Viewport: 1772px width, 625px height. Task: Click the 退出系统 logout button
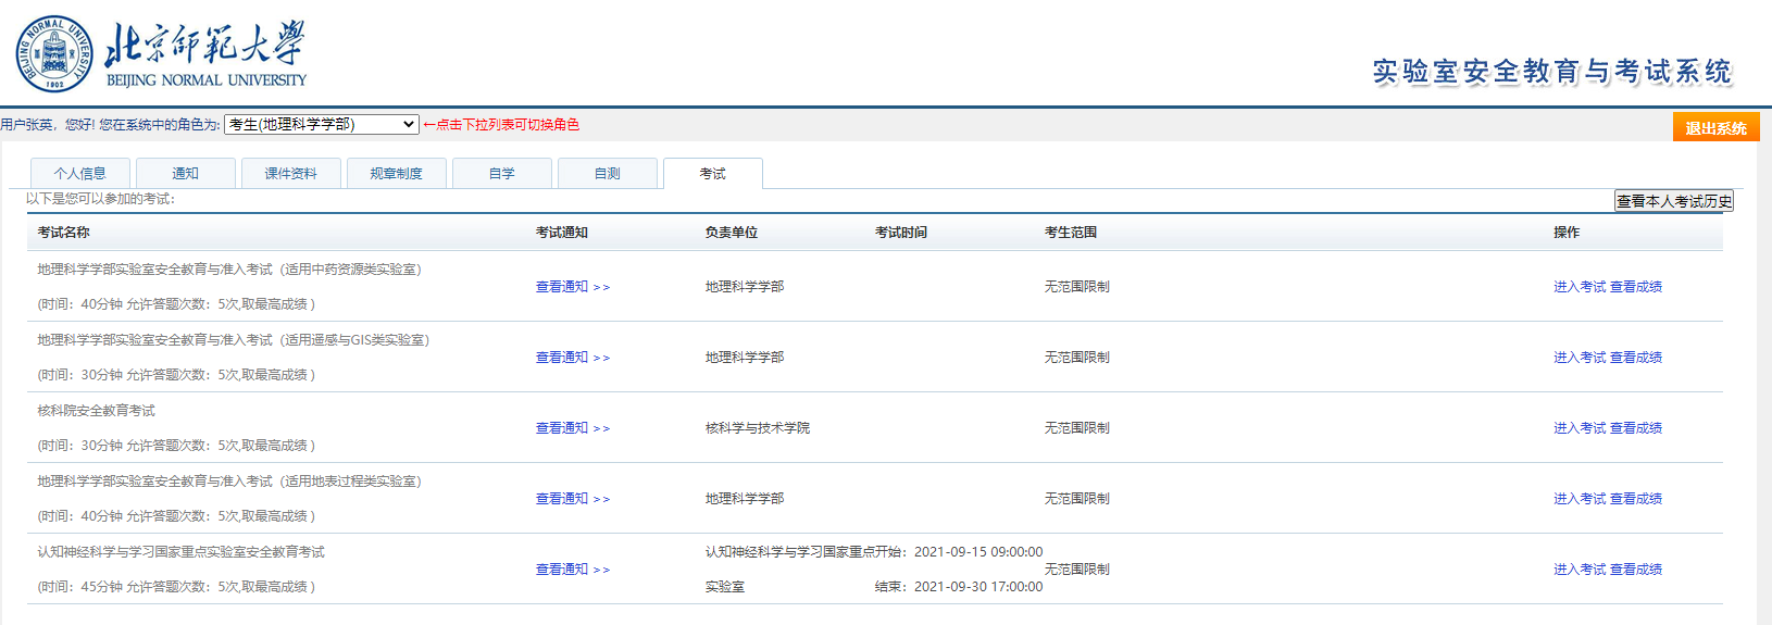tap(1715, 128)
